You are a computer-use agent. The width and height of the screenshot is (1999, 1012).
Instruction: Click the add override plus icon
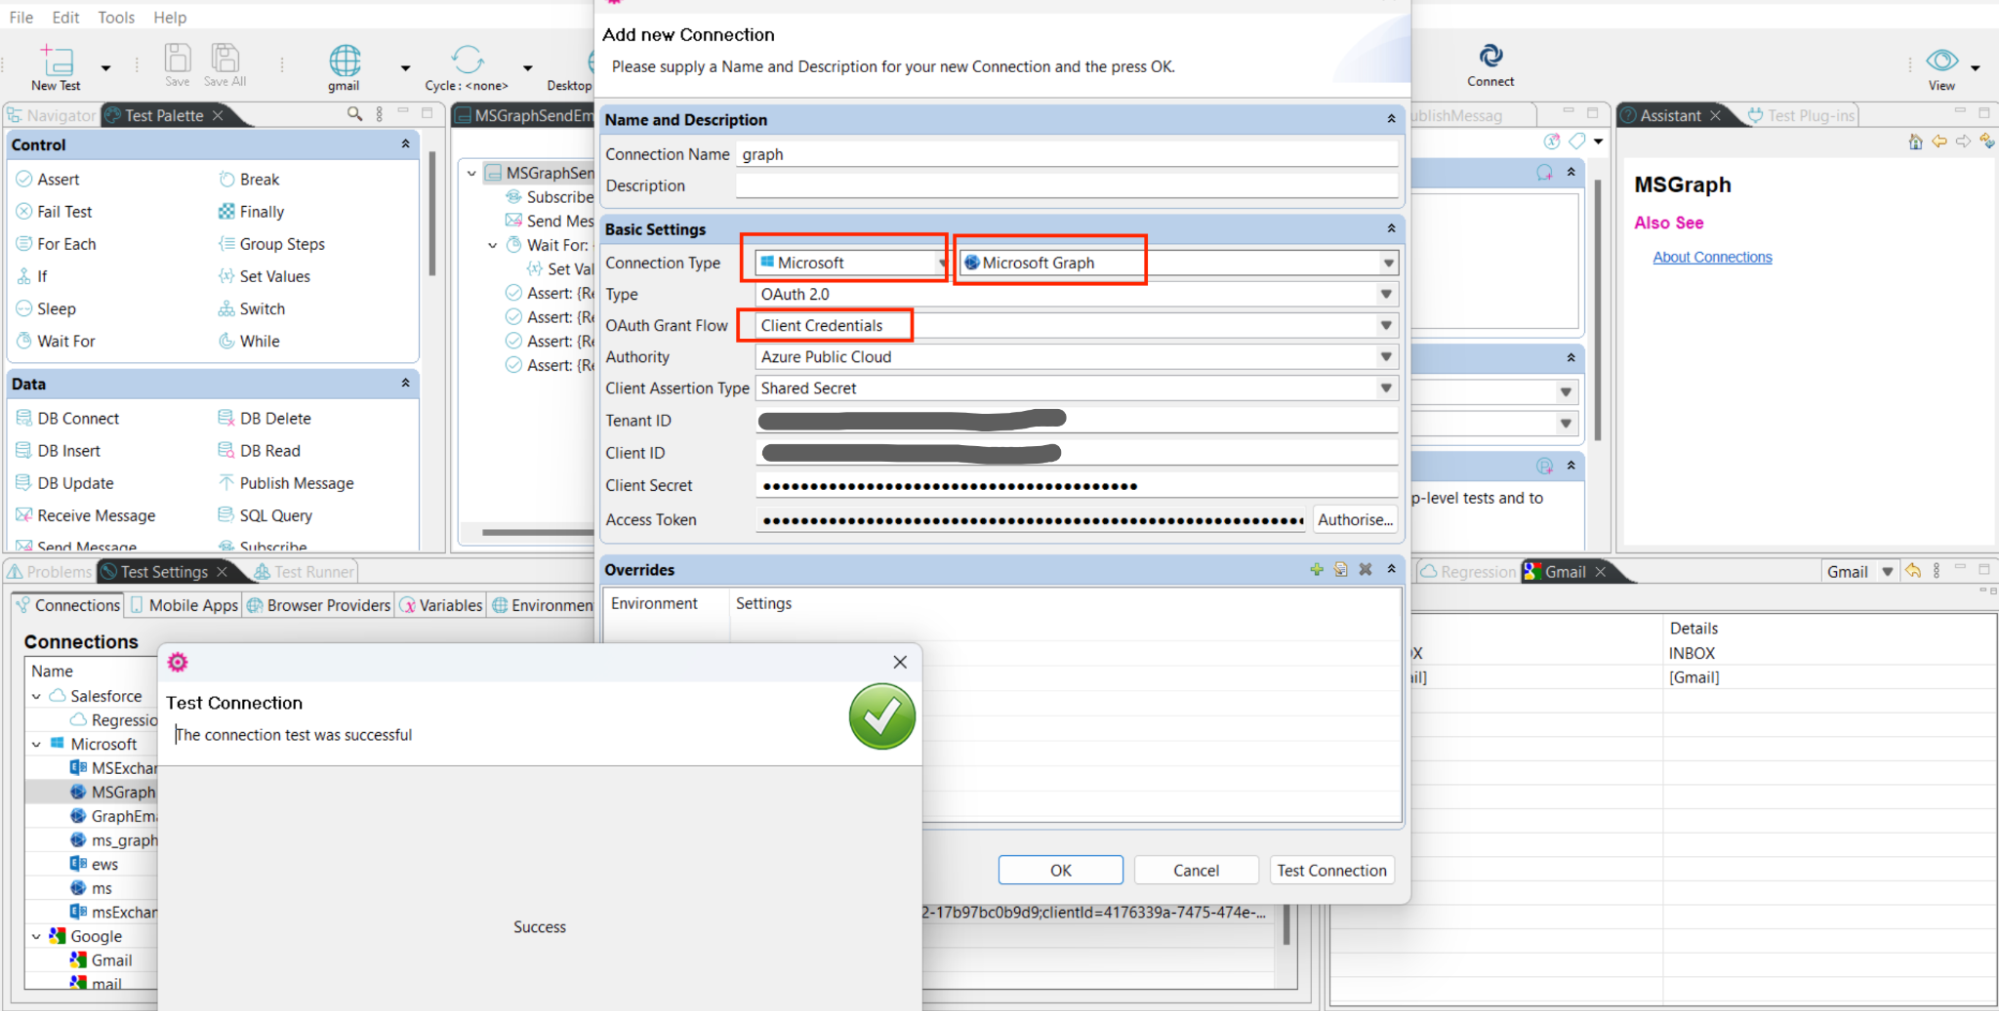tap(1316, 569)
